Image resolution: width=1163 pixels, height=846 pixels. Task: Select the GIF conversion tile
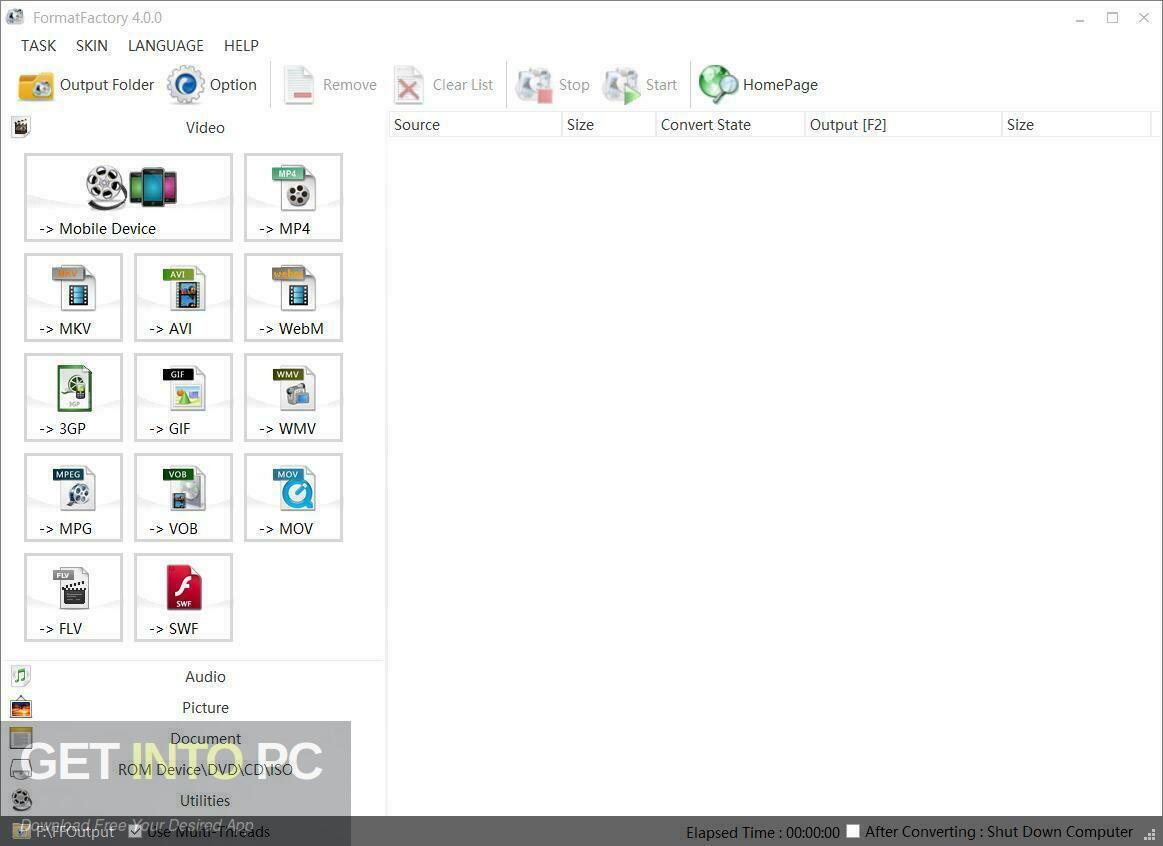[x=183, y=397]
